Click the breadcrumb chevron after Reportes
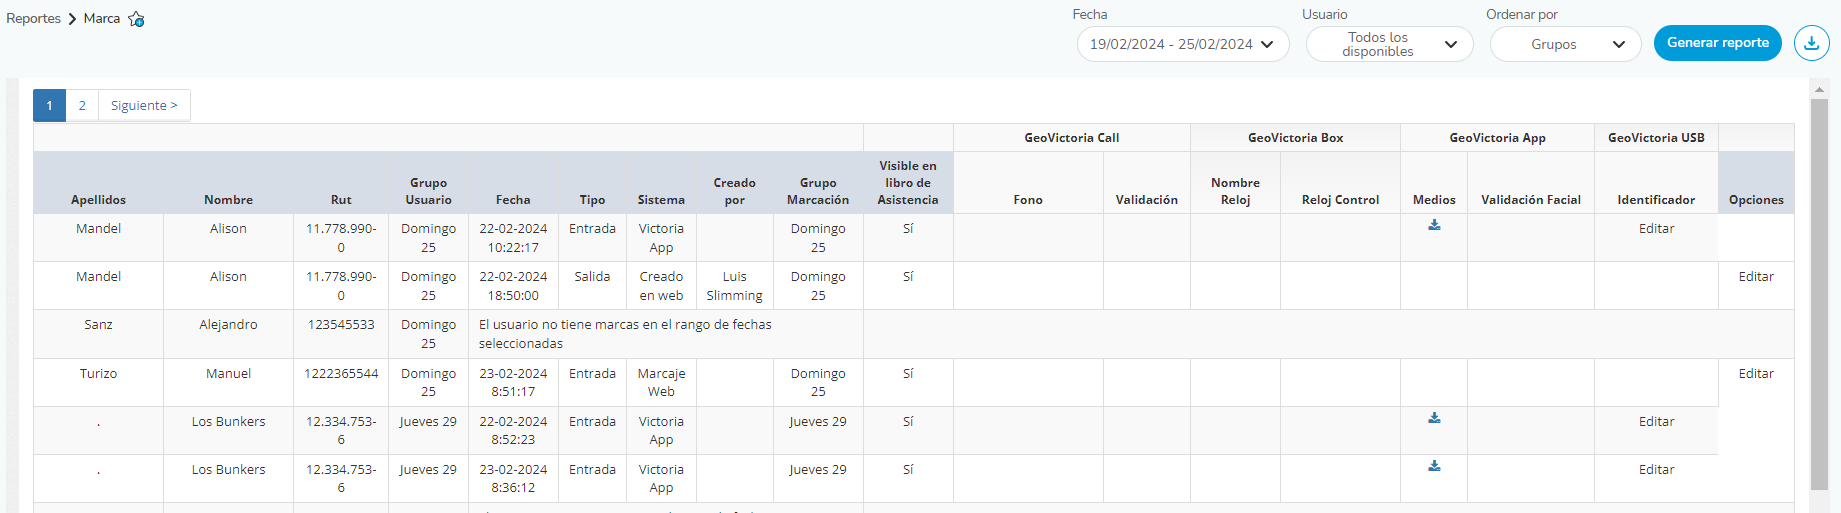1841x513 pixels. coord(72,19)
